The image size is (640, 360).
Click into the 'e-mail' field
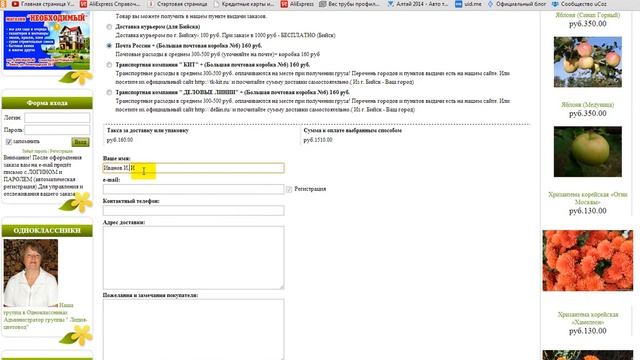click(193, 189)
